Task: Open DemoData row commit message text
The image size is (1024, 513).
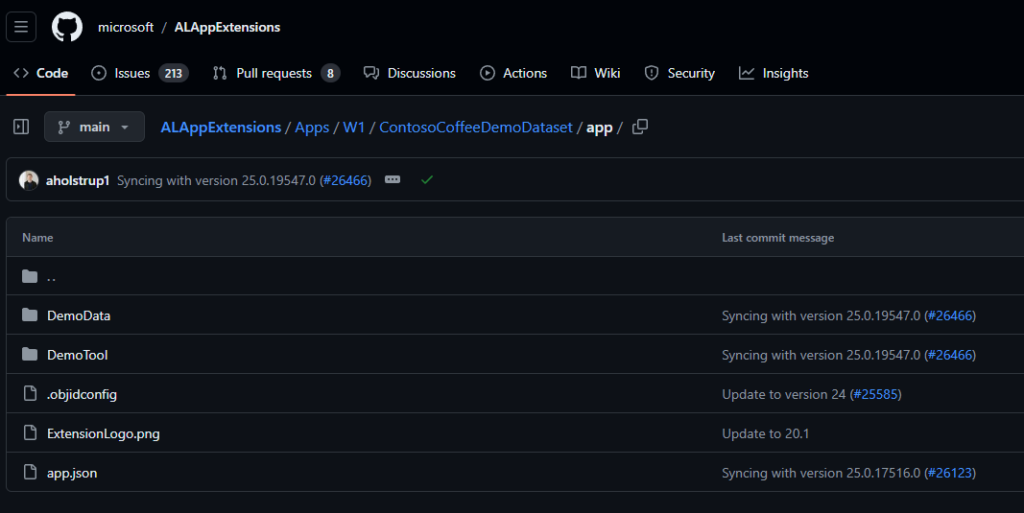Action: (821, 316)
